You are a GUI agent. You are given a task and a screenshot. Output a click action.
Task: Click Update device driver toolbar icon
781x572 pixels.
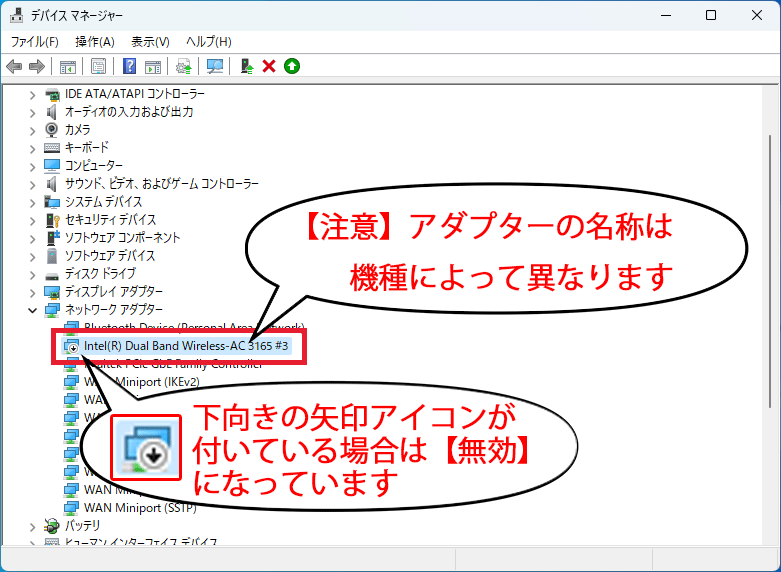[246, 66]
